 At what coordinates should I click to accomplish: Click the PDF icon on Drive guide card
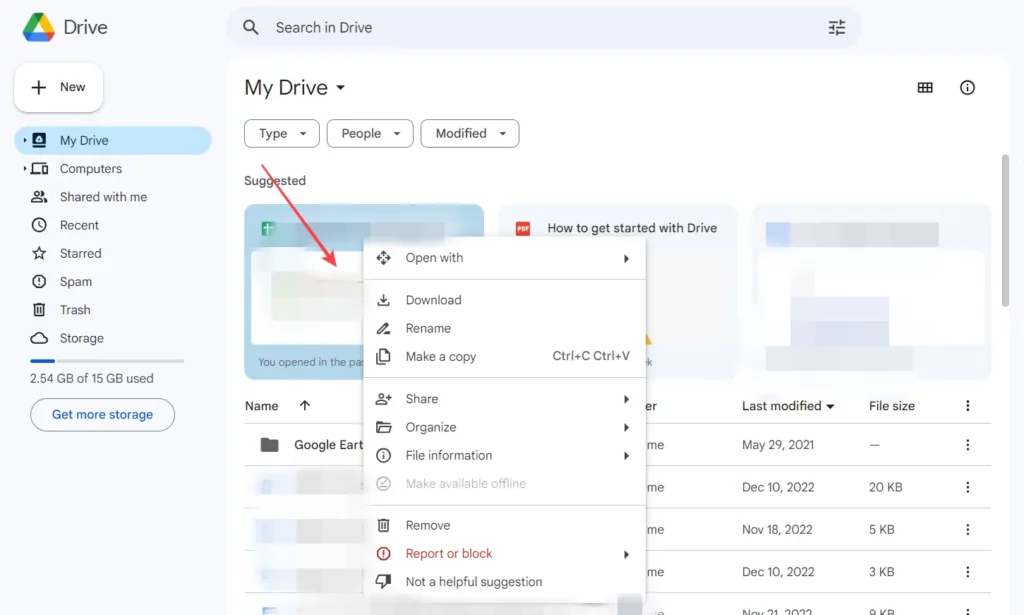click(522, 229)
